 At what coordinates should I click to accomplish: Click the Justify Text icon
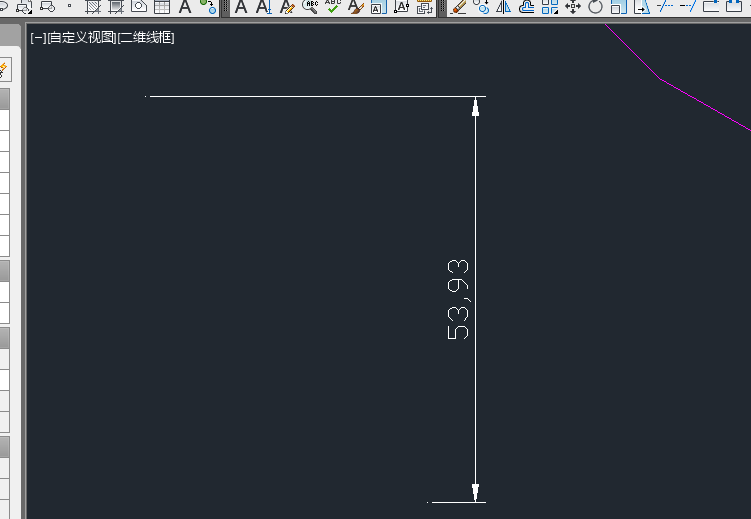pos(402,7)
